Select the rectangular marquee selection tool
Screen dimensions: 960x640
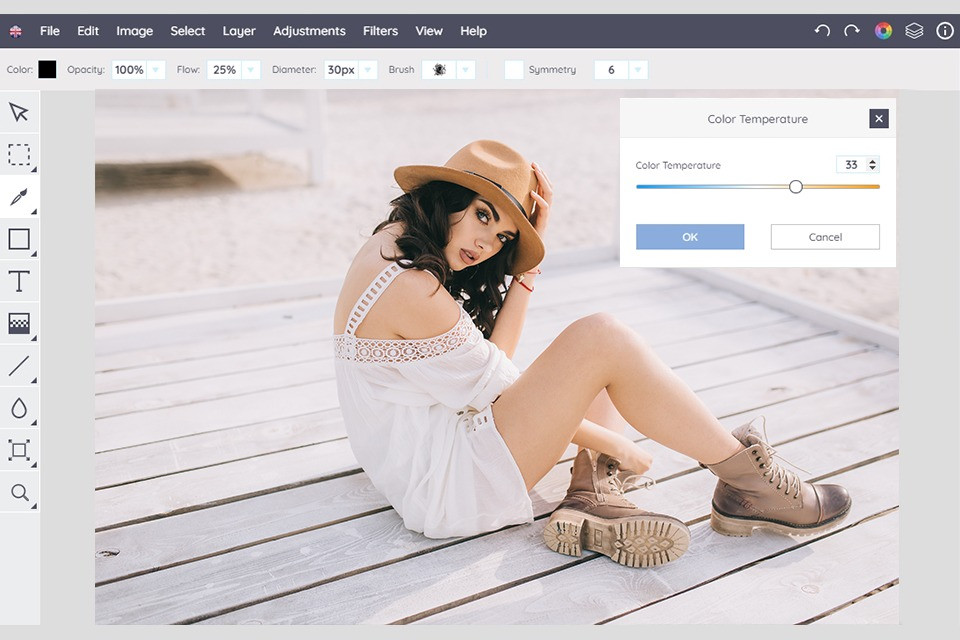(x=19, y=154)
